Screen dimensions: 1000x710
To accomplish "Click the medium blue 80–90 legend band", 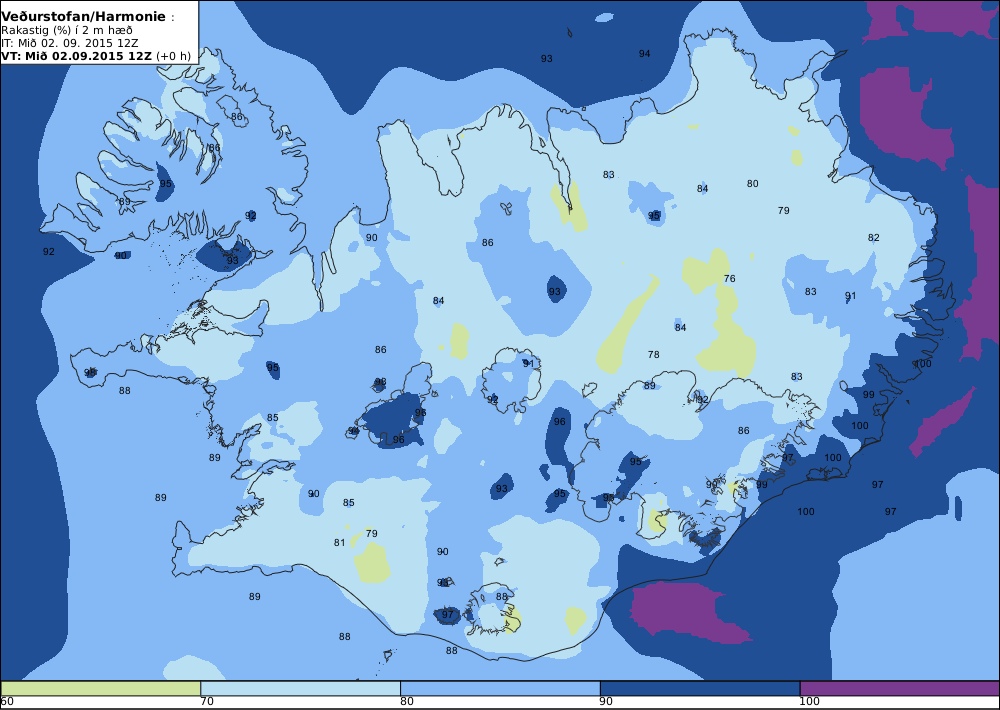I will (x=500, y=688).
